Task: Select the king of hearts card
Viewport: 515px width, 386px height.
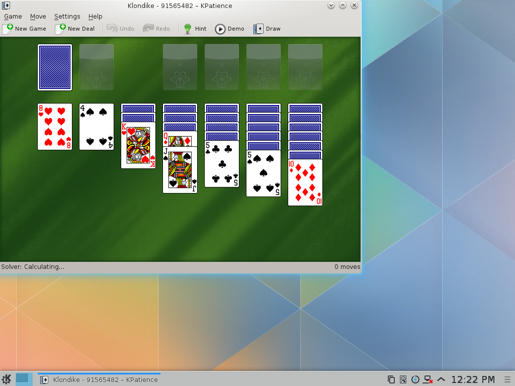Action: (x=138, y=145)
